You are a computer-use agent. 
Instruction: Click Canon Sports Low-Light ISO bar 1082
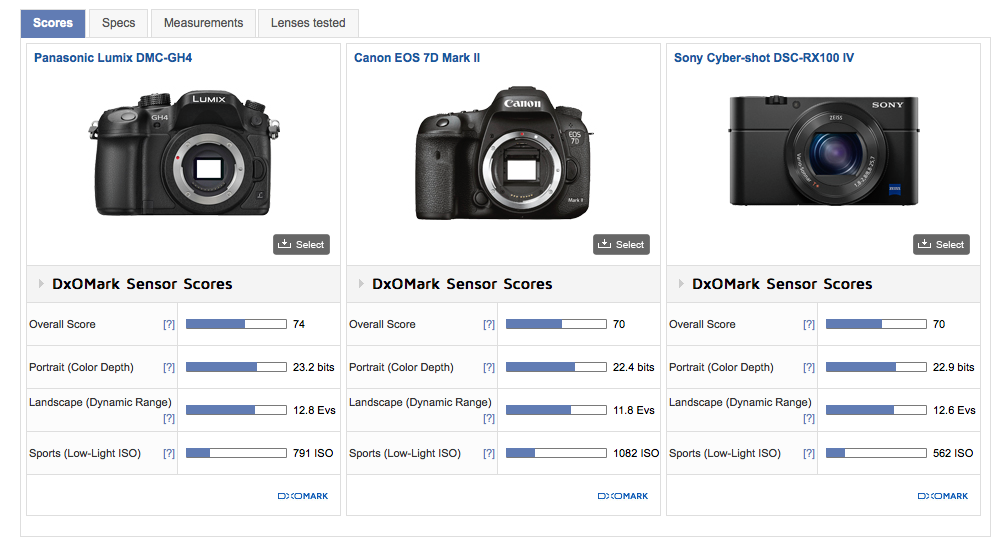click(556, 453)
